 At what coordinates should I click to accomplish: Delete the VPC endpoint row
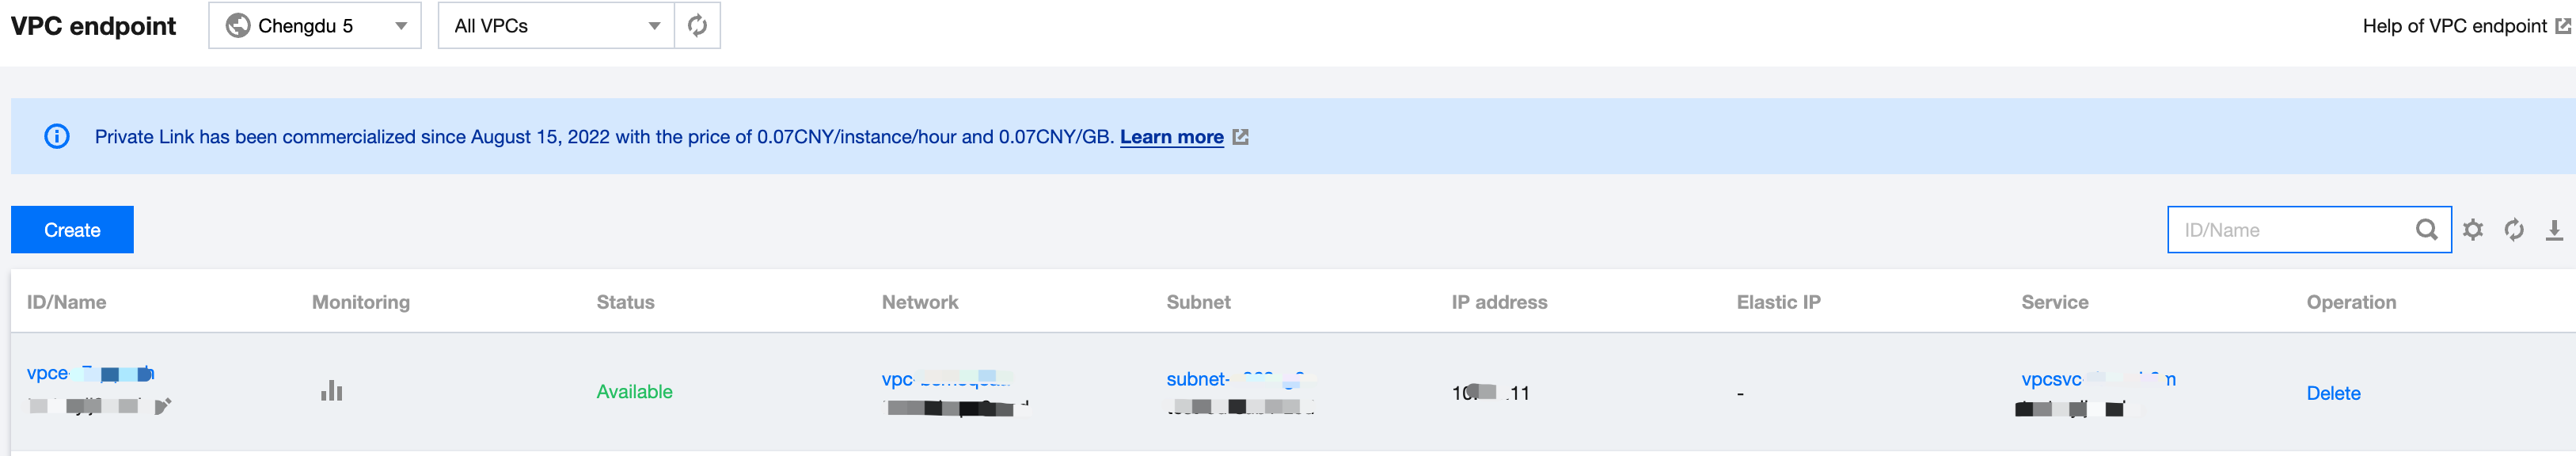click(2333, 393)
